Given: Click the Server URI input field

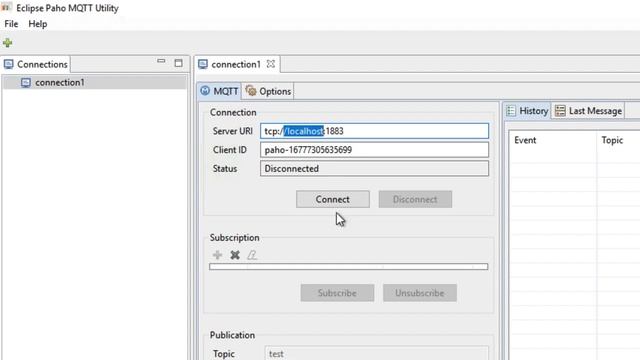Looking at the screenshot, I should [x=374, y=131].
